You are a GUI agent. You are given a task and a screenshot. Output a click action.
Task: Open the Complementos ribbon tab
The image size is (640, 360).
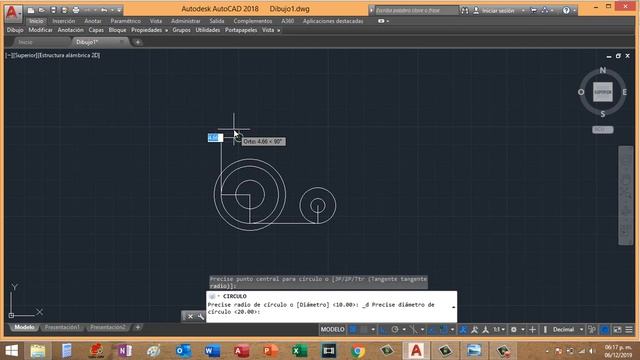click(x=253, y=21)
